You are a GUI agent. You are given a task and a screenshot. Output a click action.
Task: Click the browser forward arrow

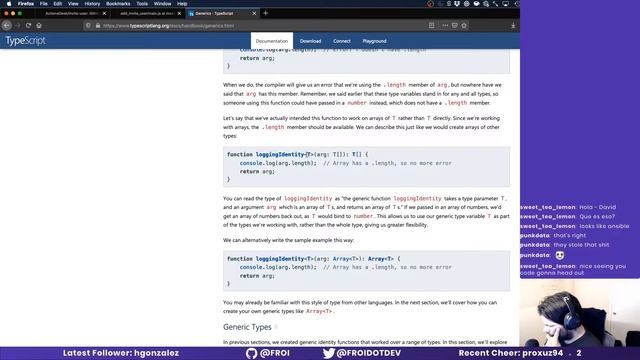[17, 25]
